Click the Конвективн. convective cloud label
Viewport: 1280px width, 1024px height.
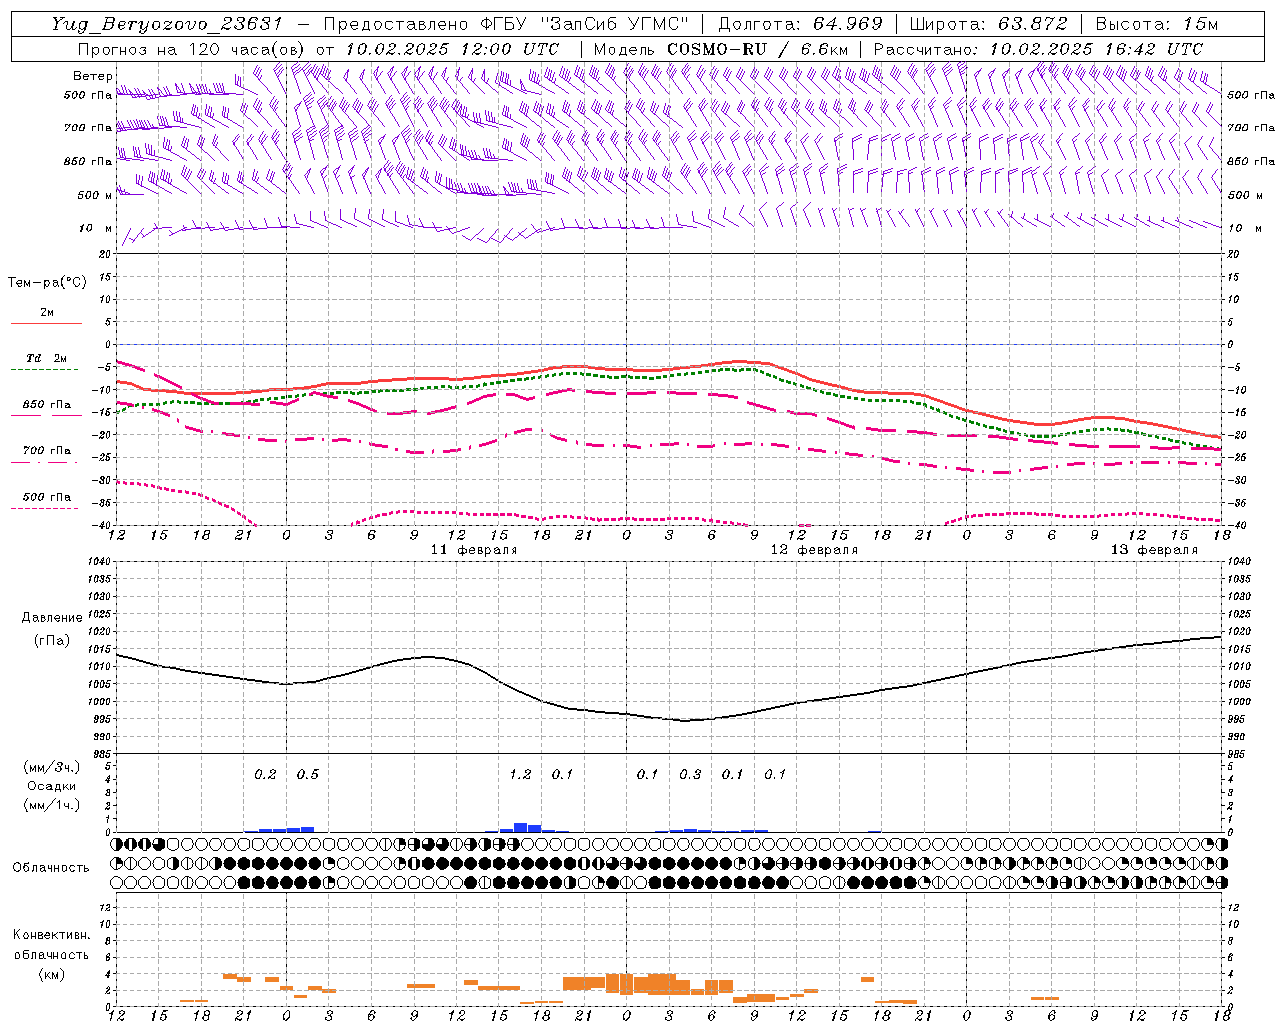(x=51, y=935)
